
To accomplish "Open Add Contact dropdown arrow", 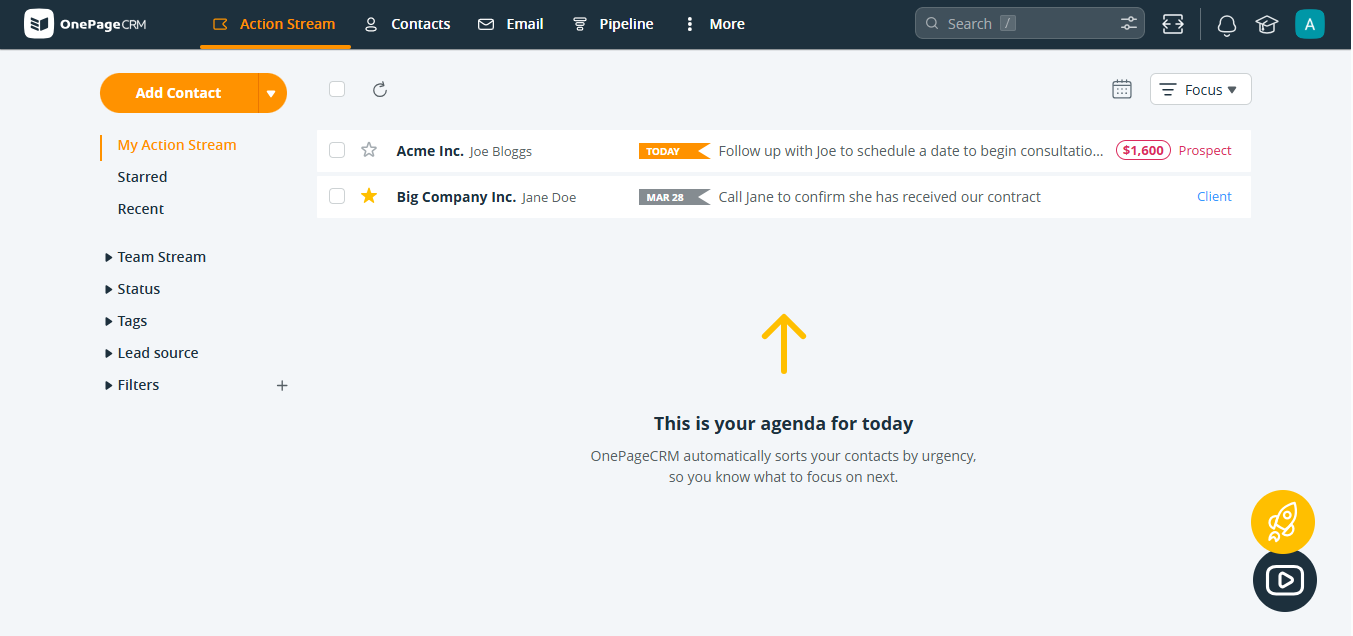I will pos(272,93).
